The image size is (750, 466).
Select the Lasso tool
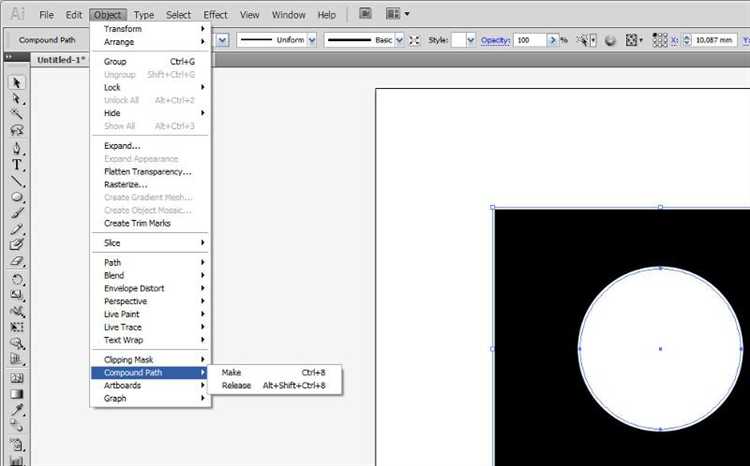tap(16, 130)
